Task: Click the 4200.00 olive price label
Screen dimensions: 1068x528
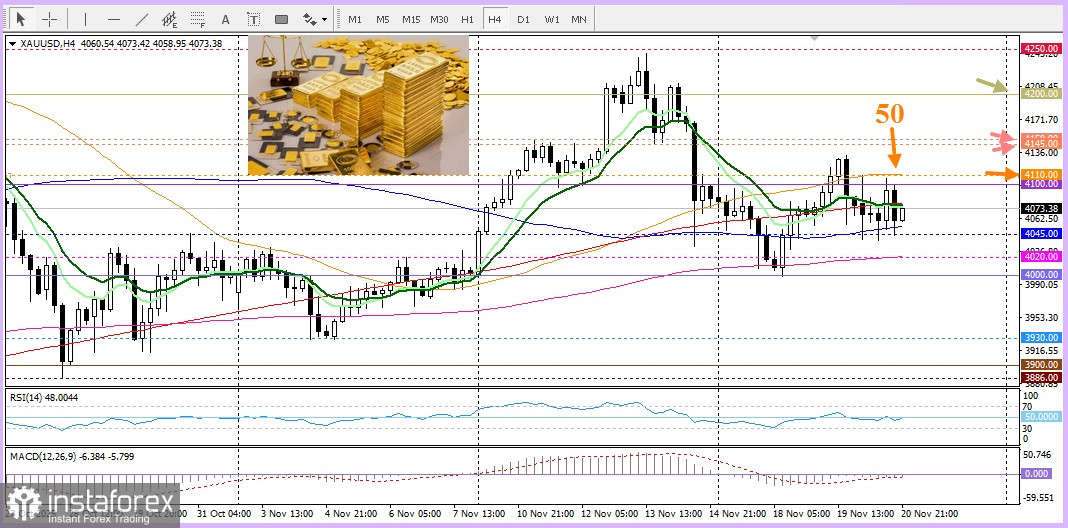Action: click(1041, 93)
